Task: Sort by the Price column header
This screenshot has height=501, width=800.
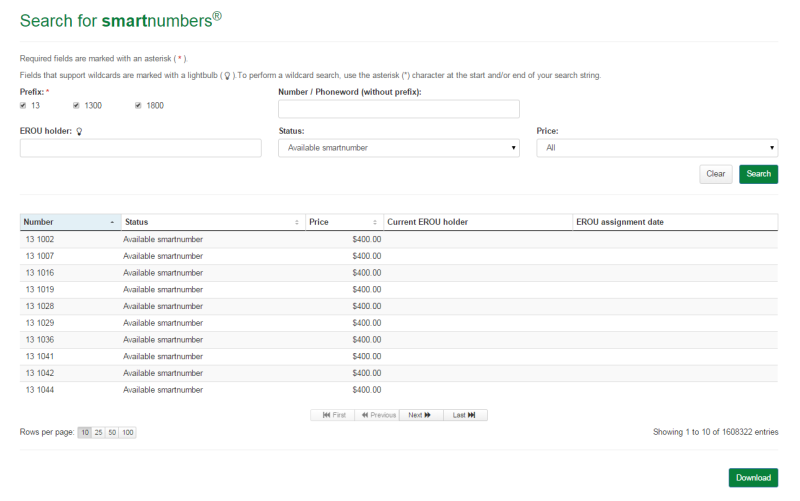Action: tap(344, 222)
